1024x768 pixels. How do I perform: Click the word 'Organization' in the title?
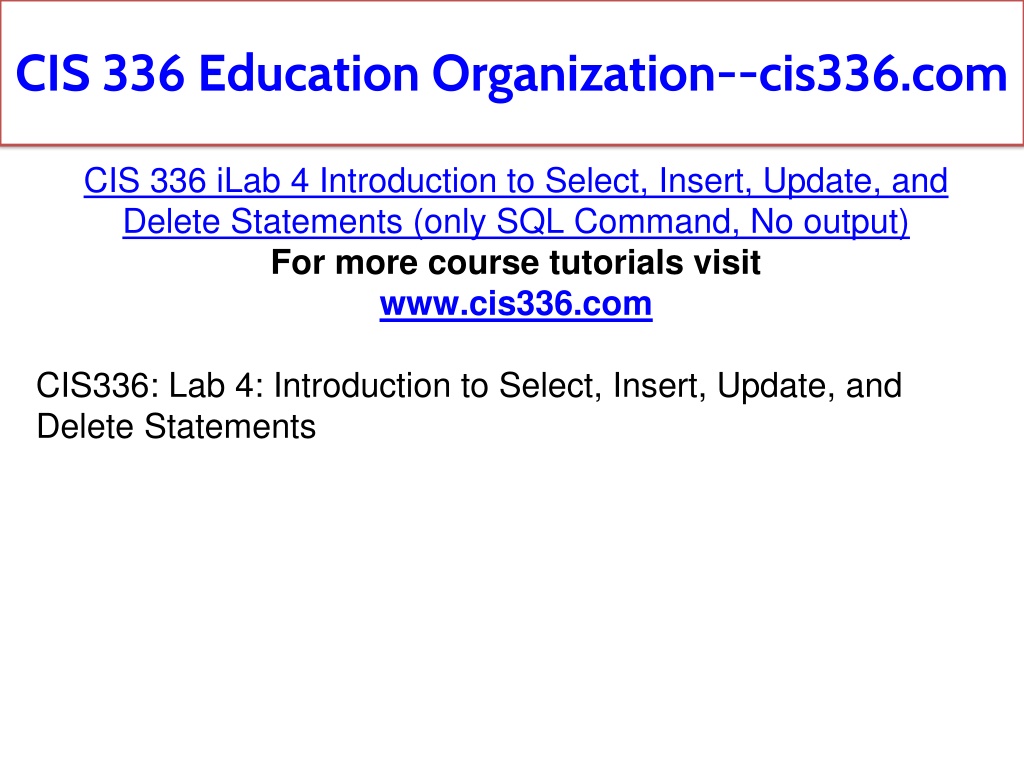[574, 75]
